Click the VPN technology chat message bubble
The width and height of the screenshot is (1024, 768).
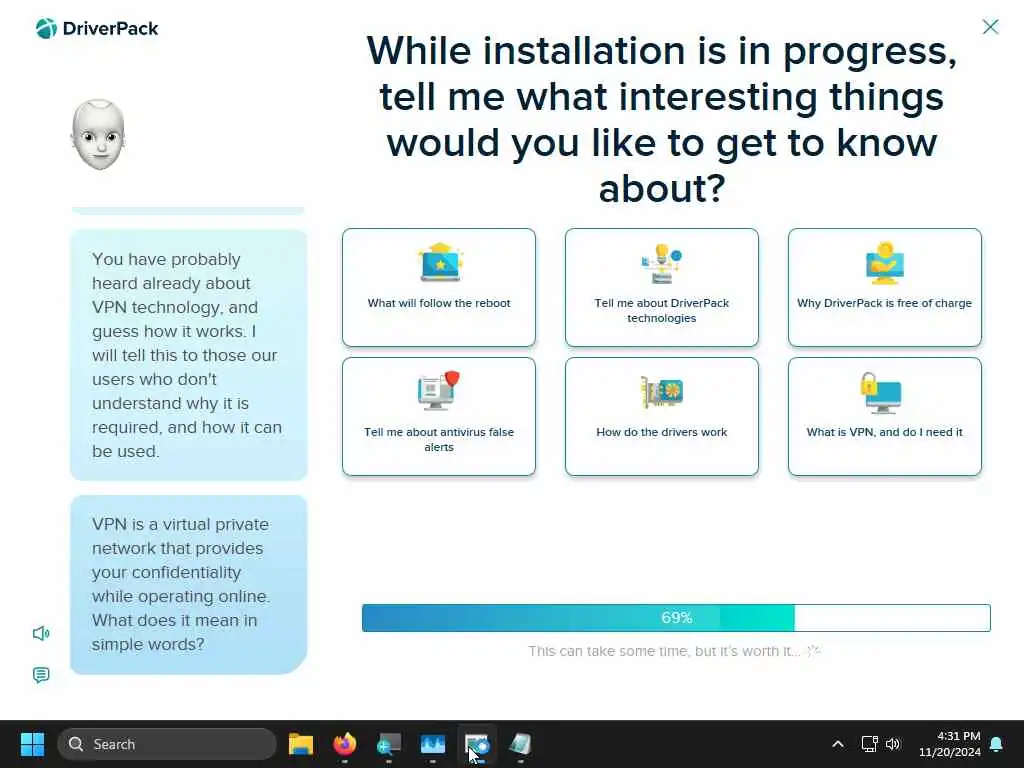(x=189, y=355)
